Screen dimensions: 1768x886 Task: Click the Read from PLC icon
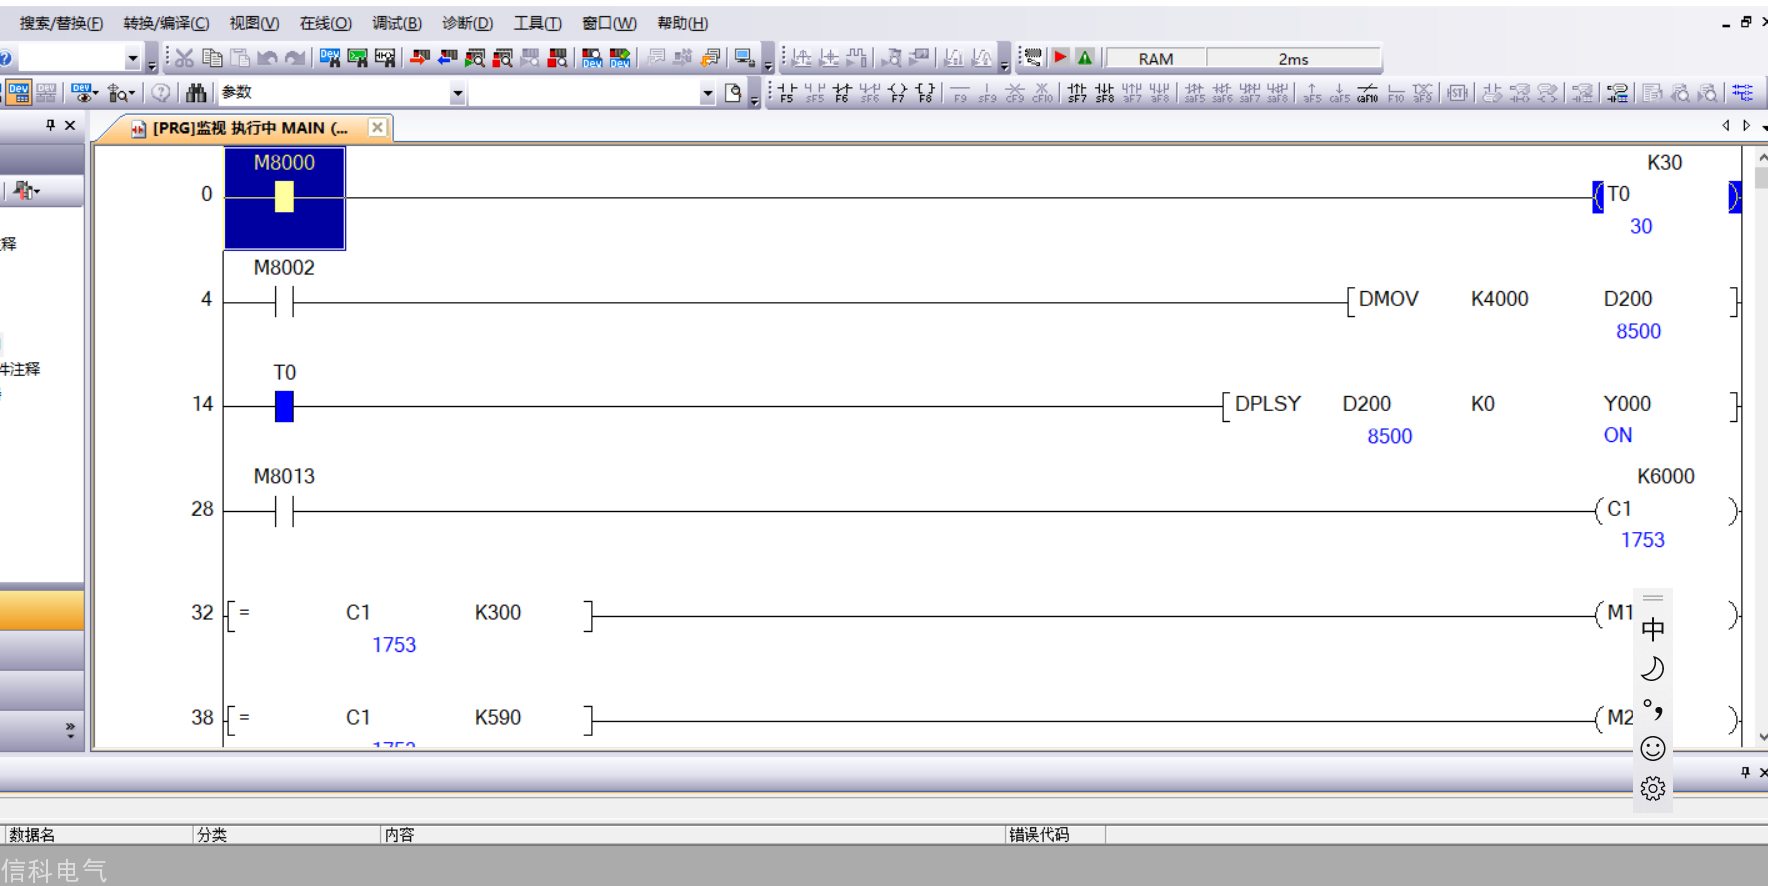(447, 58)
